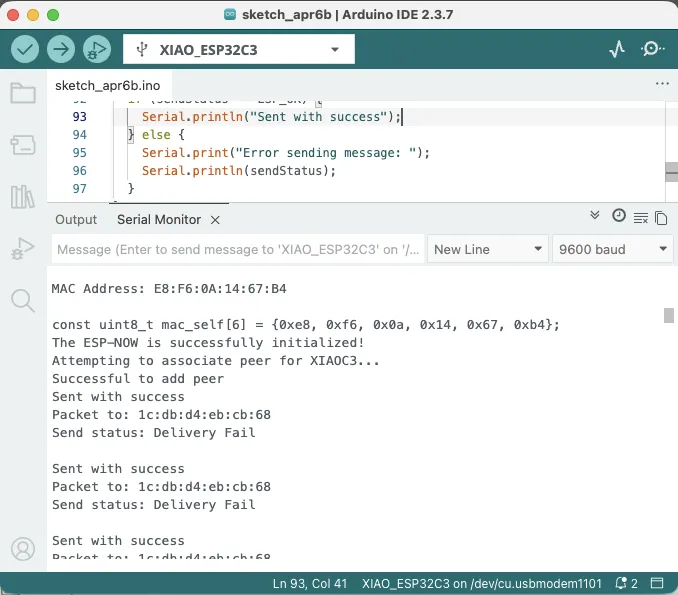Click line number 95 in the gutter
The height and width of the screenshot is (595, 678).
click(x=80, y=153)
